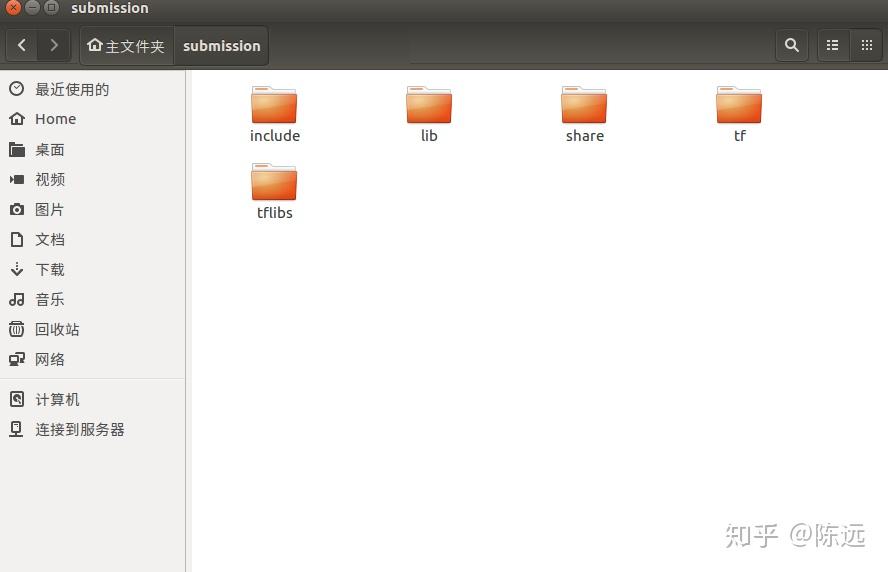The height and width of the screenshot is (572, 888).
Task: Click the disk icon for 计算机
Action: click(17, 399)
